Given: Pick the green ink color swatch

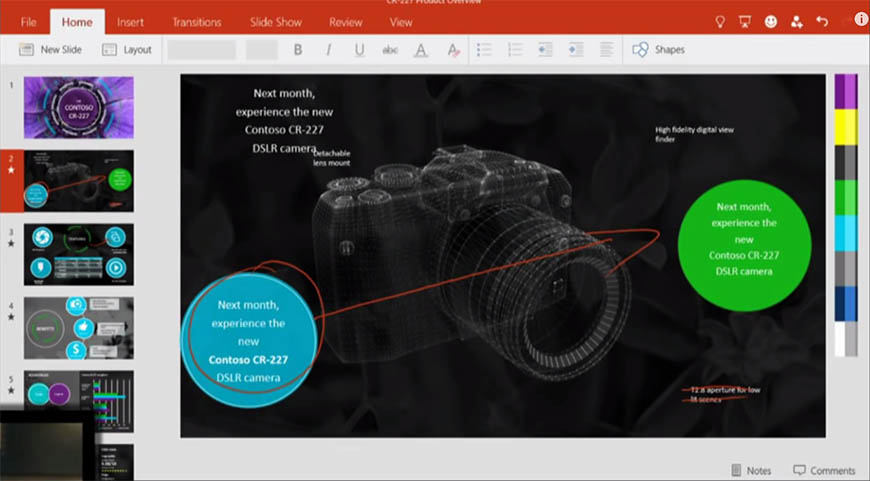Looking at the screenshot, I should pos(846,198).
